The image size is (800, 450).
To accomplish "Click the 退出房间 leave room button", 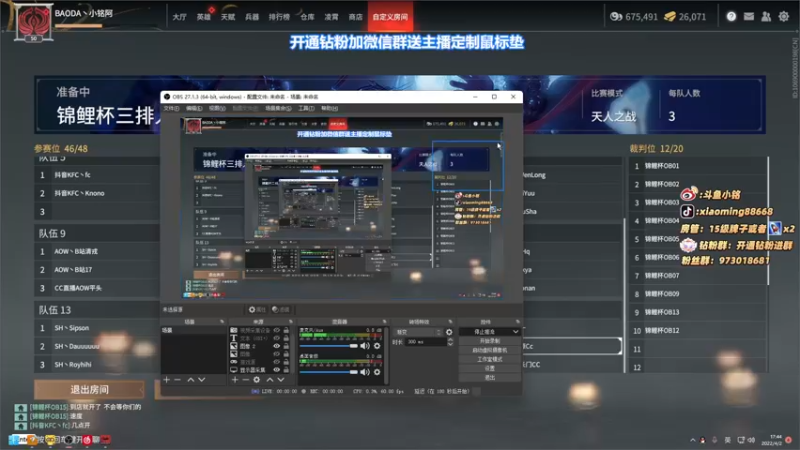I will pos(90,390).
